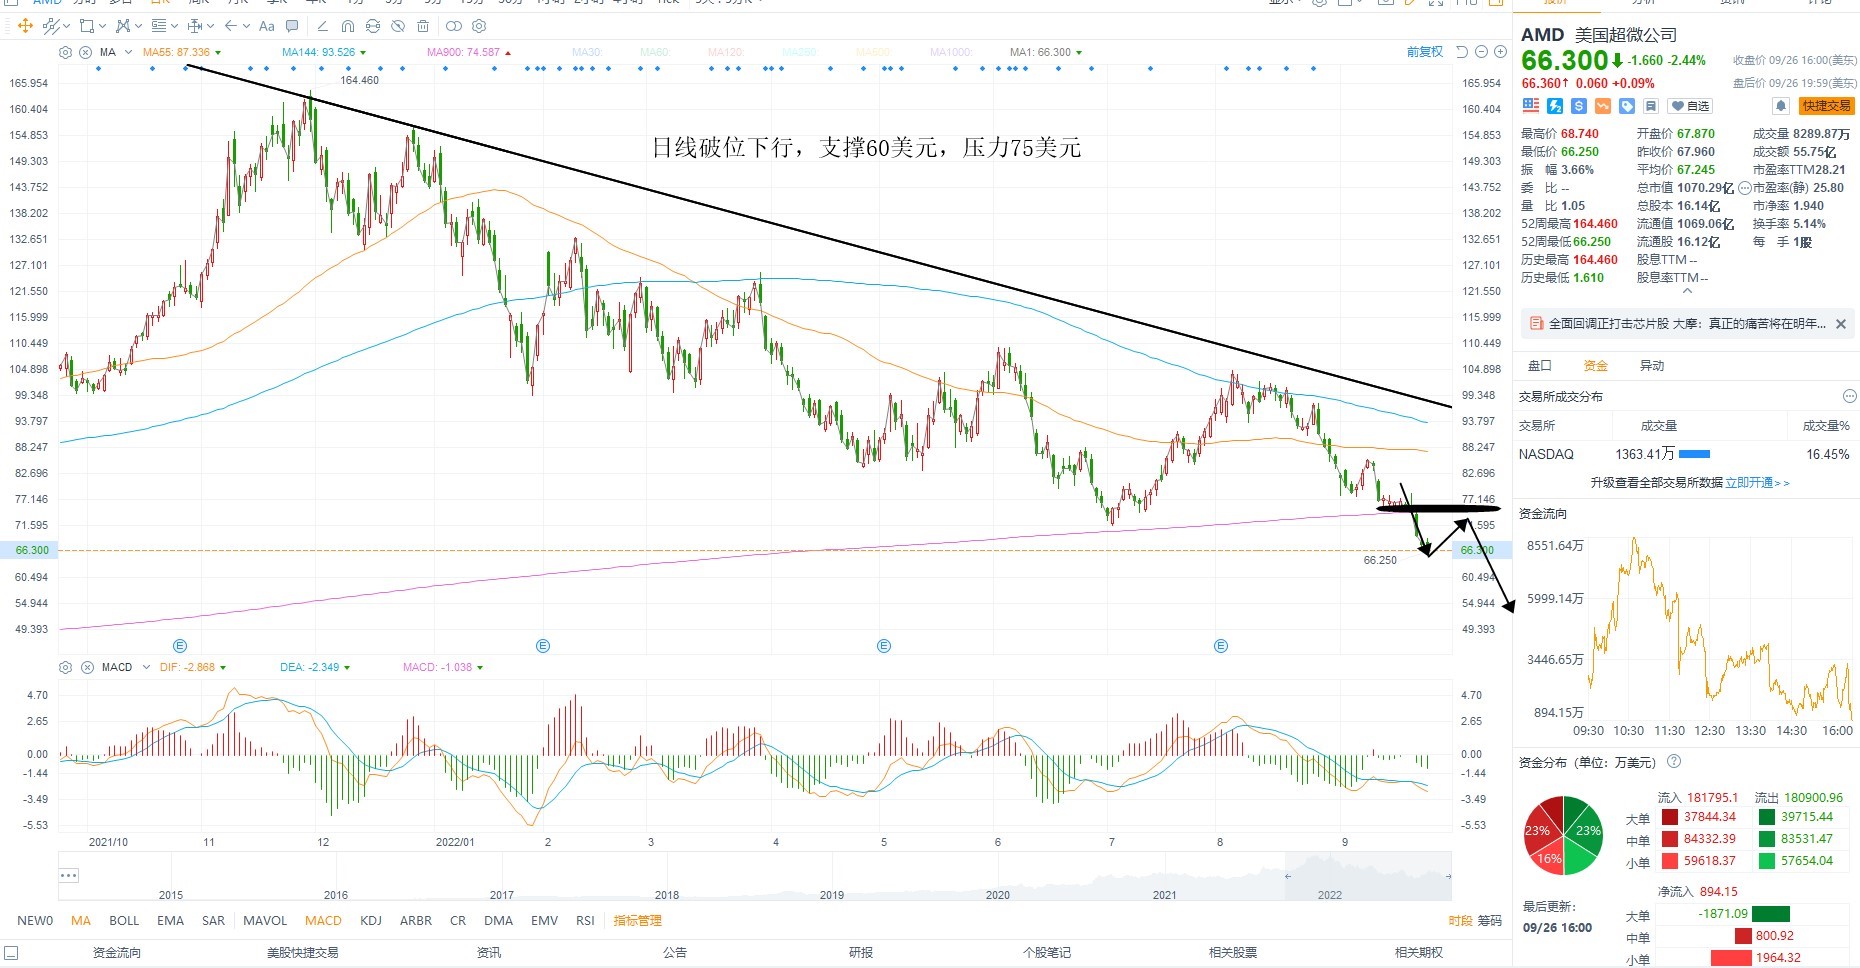Switch main indicator to EMA
1860x968 pixels.
[x=170, y=920]
